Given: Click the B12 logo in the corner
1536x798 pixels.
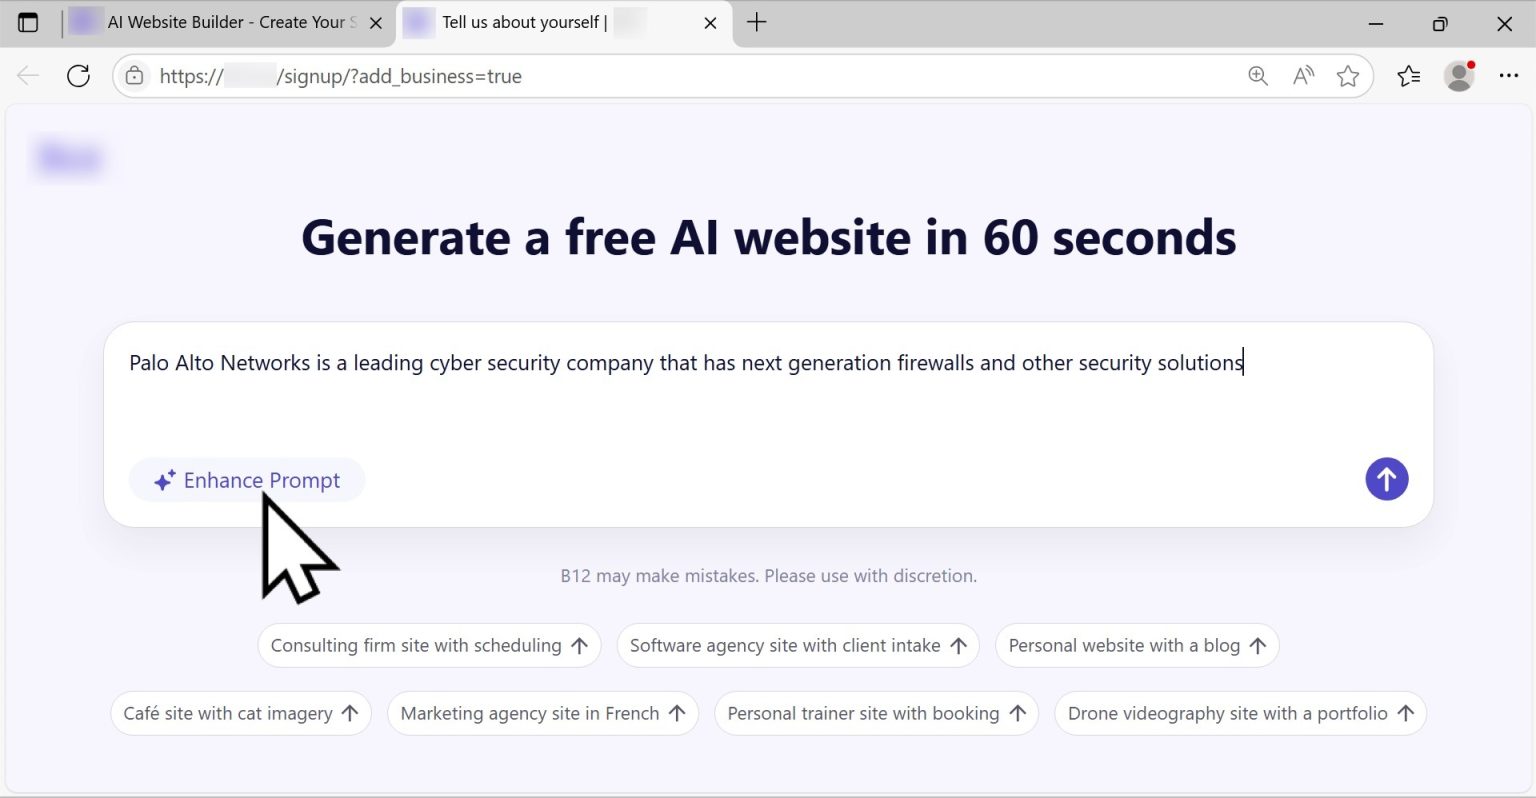Looking at the screenshot, I should 69,157.
